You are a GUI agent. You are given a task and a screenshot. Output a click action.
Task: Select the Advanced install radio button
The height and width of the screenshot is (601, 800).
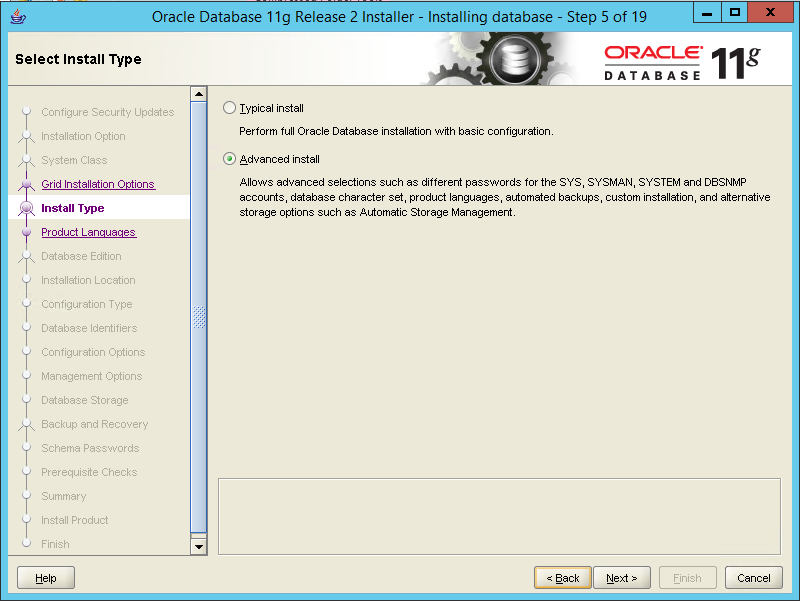coord(230,159)
